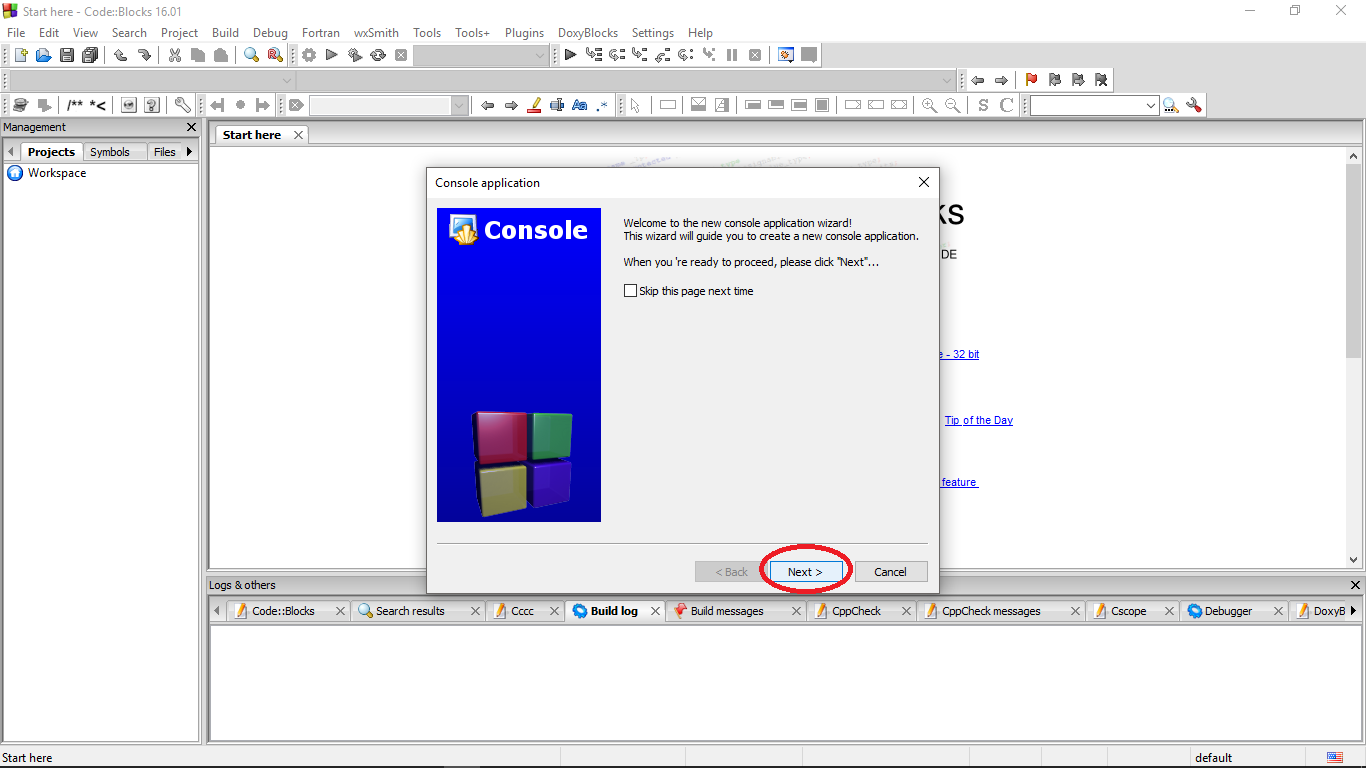Toggle a bookmark with the red flag icon
The height and width of the screenshot is (768, 1366).
[1029, 80]
